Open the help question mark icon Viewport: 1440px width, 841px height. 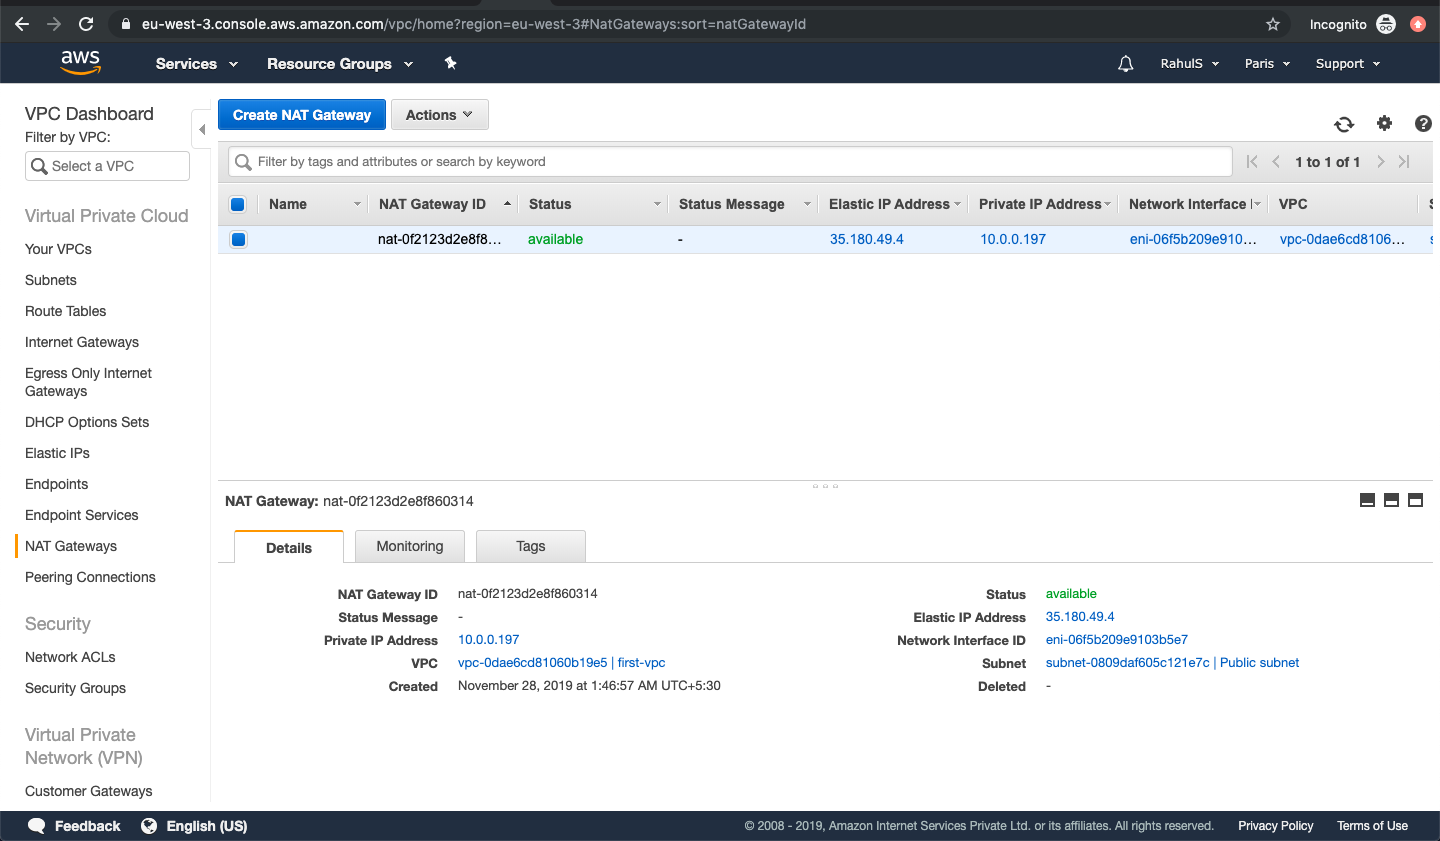coord(1423,124)
